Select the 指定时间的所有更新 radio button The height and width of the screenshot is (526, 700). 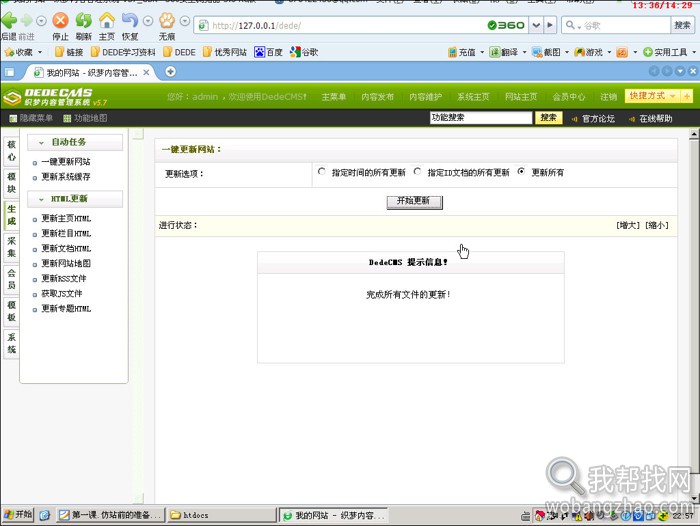tap(322, 171)
